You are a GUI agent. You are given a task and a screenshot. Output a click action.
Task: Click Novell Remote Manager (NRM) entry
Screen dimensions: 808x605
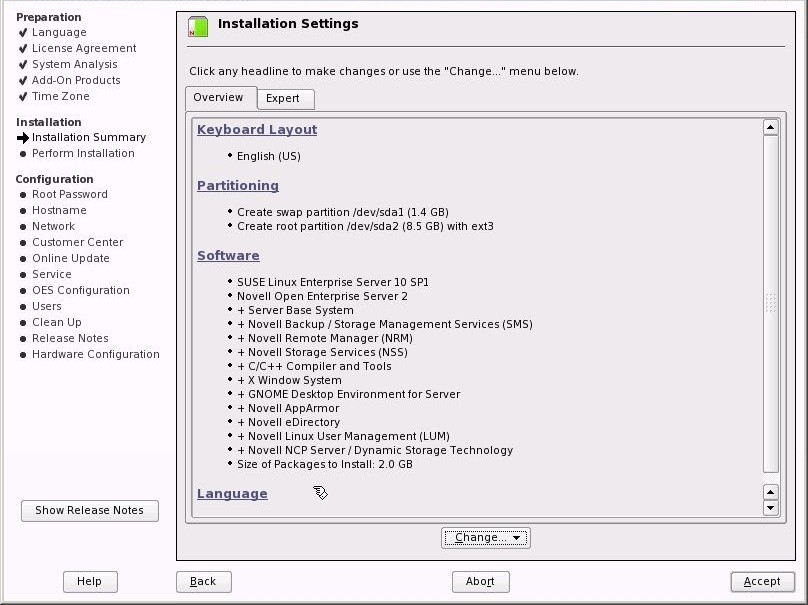[325, 338]
